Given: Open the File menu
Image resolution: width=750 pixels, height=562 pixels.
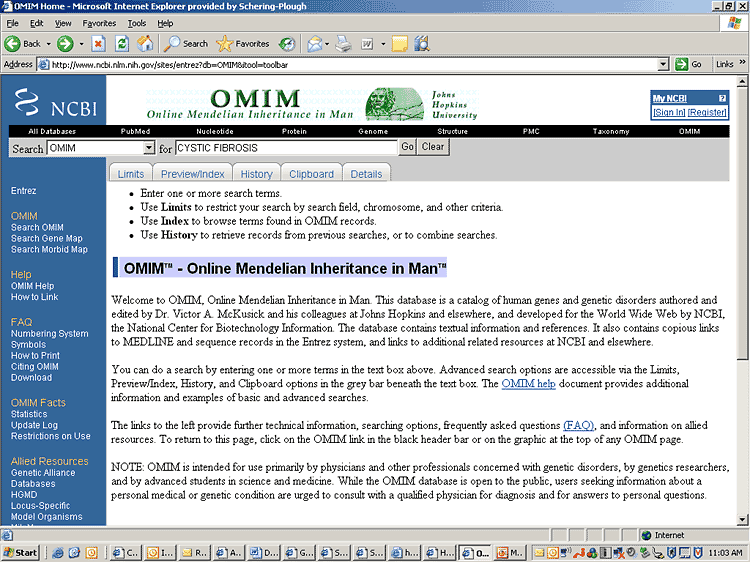Looking at the screenshot, I should click(12, 23).
